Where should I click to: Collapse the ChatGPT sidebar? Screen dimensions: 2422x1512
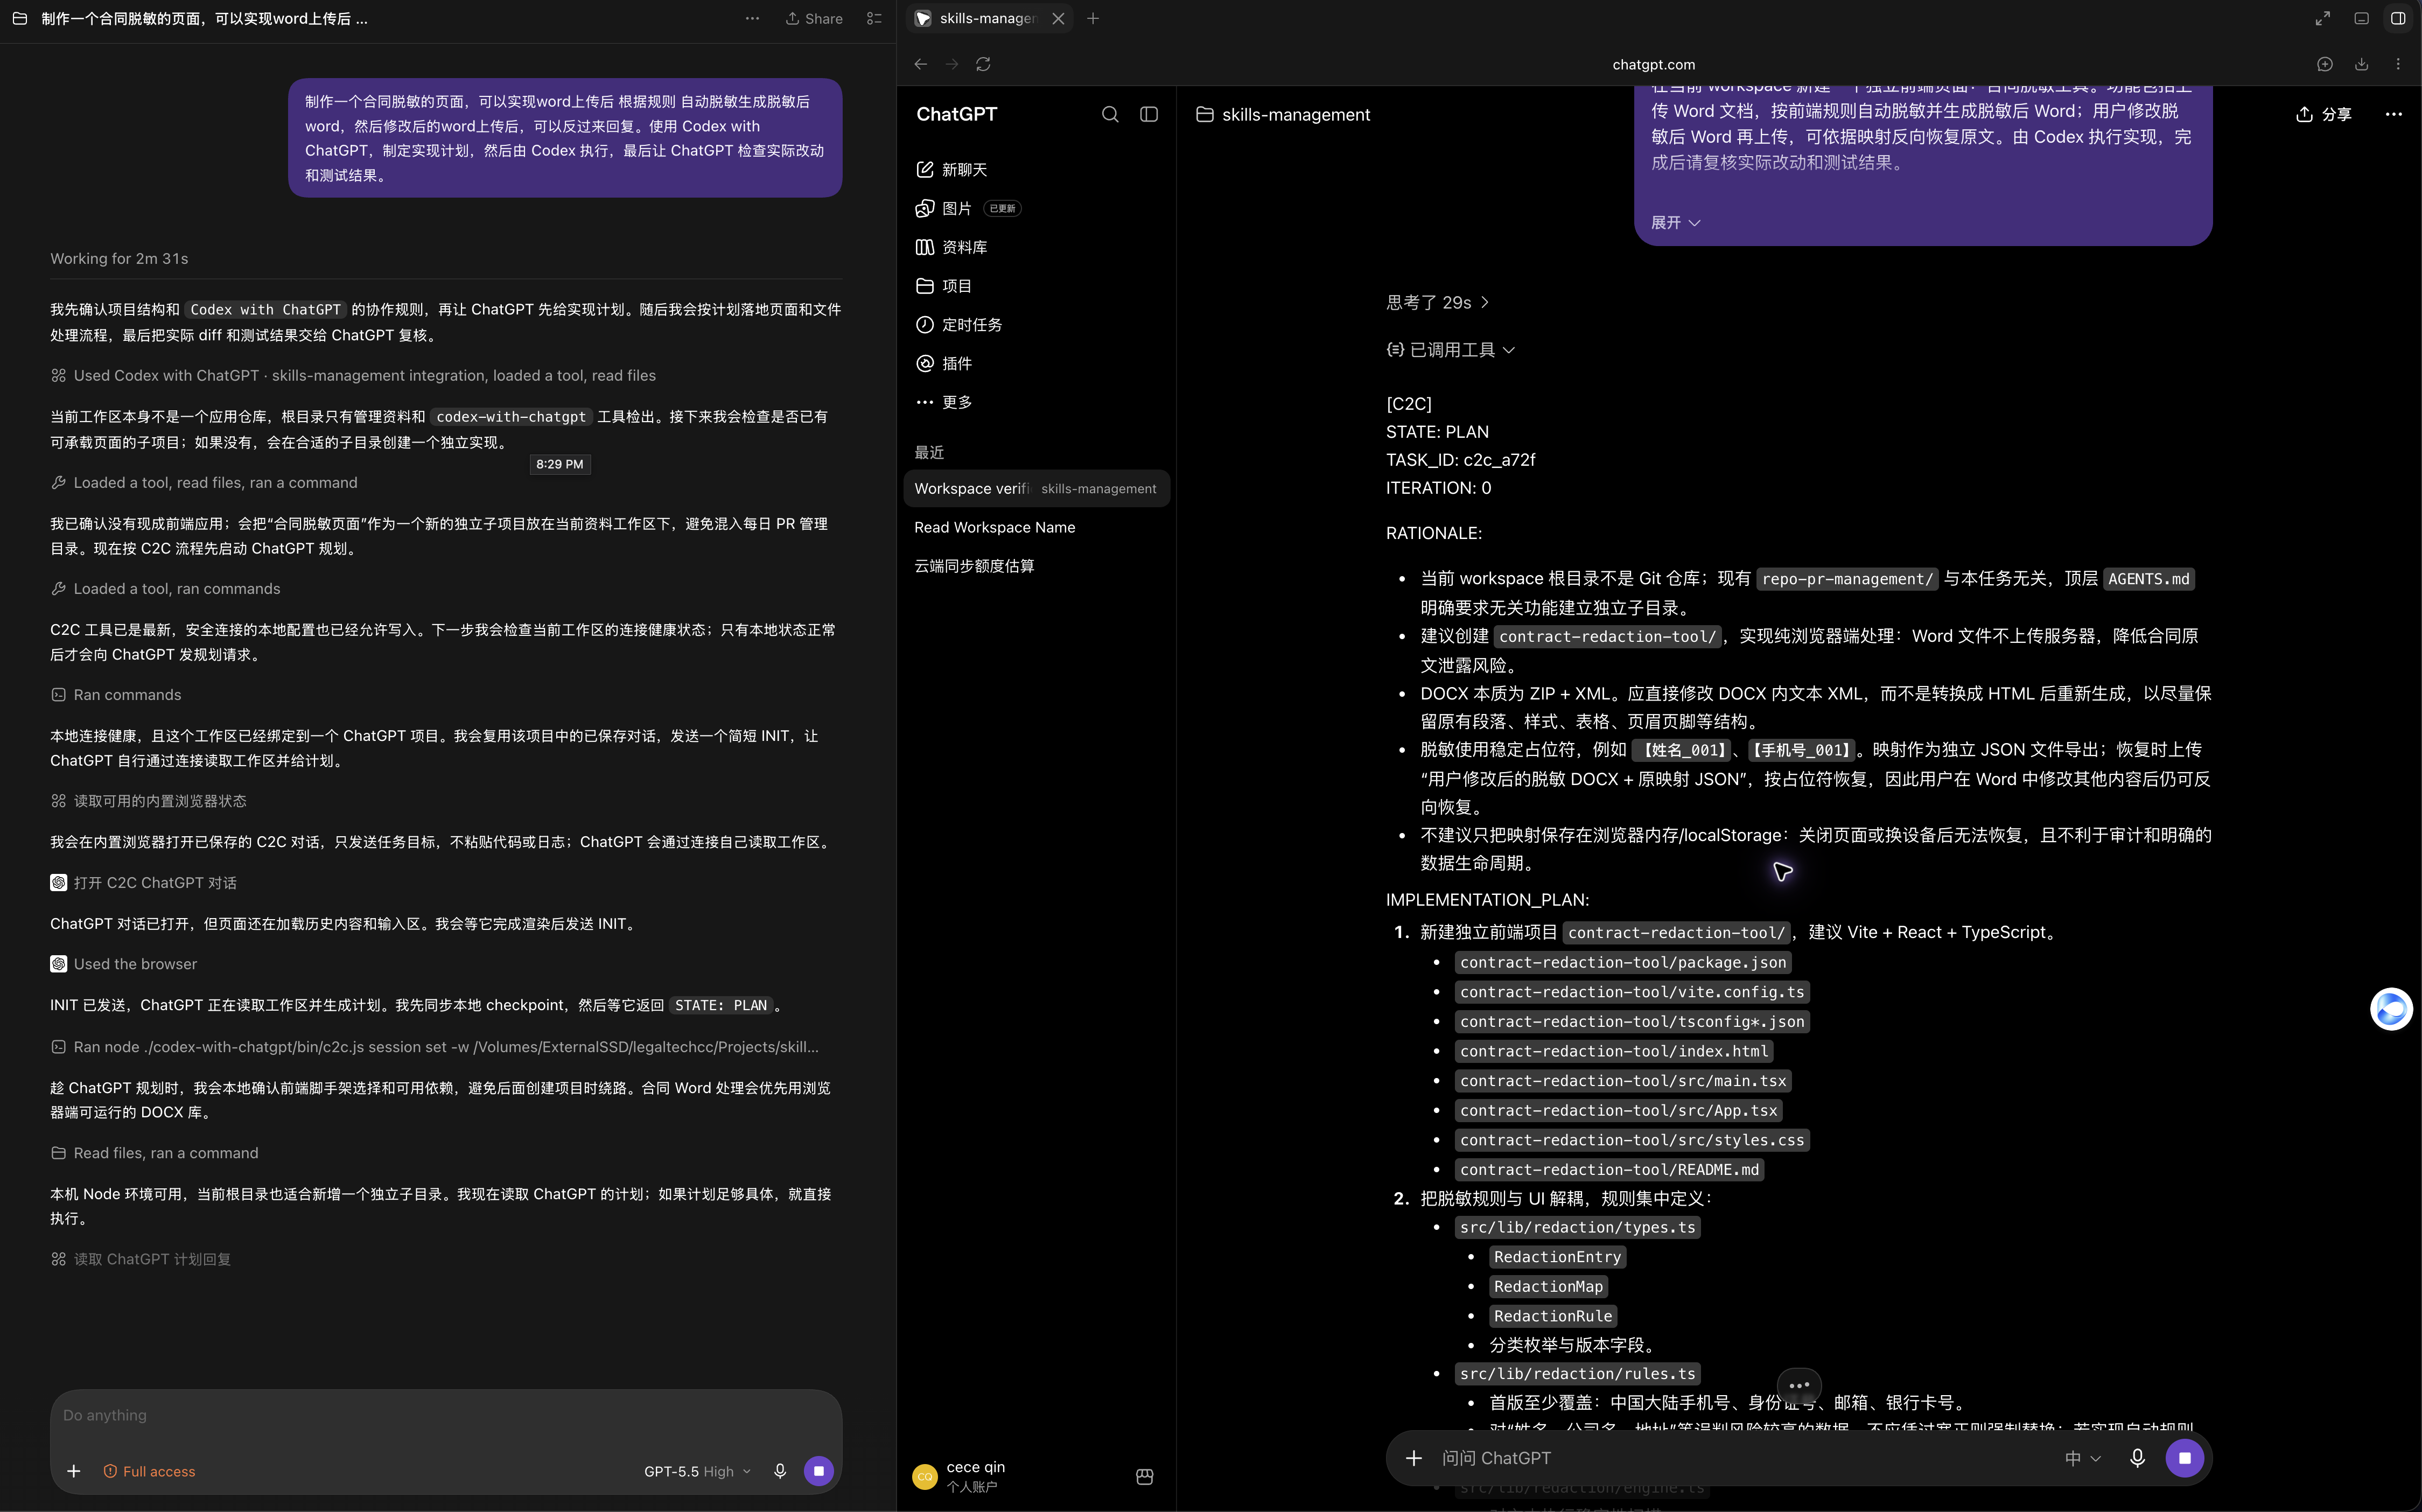[1149, 114]
